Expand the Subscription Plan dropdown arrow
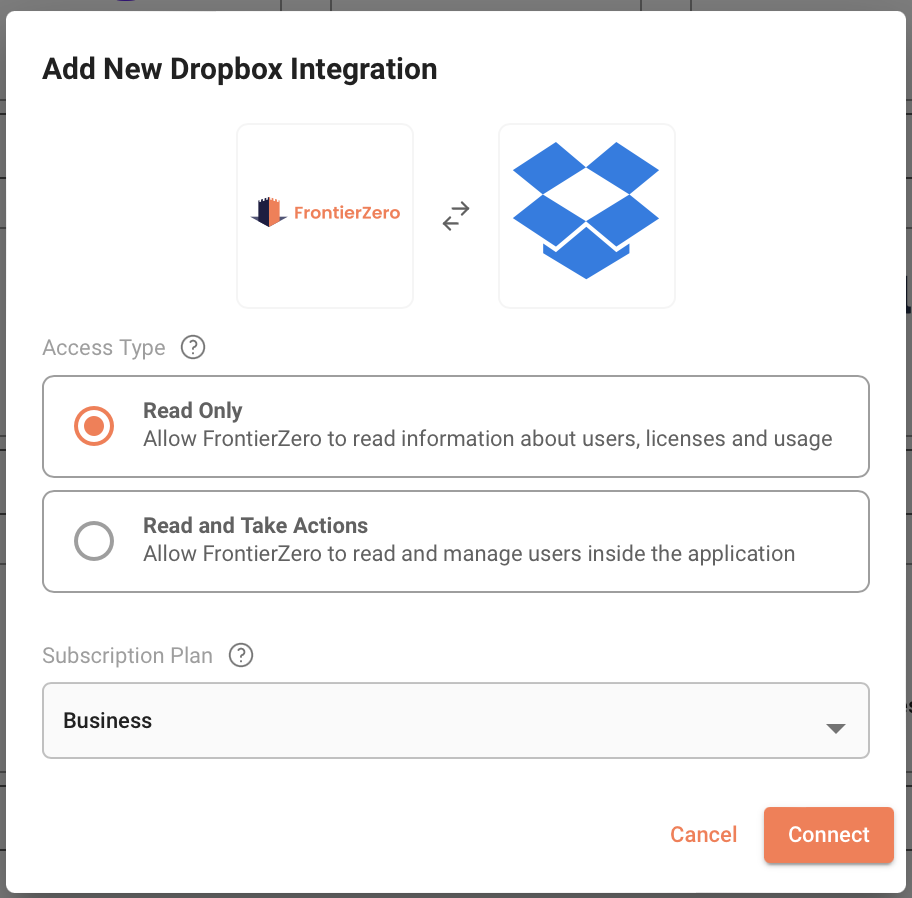 coord(836,728)
